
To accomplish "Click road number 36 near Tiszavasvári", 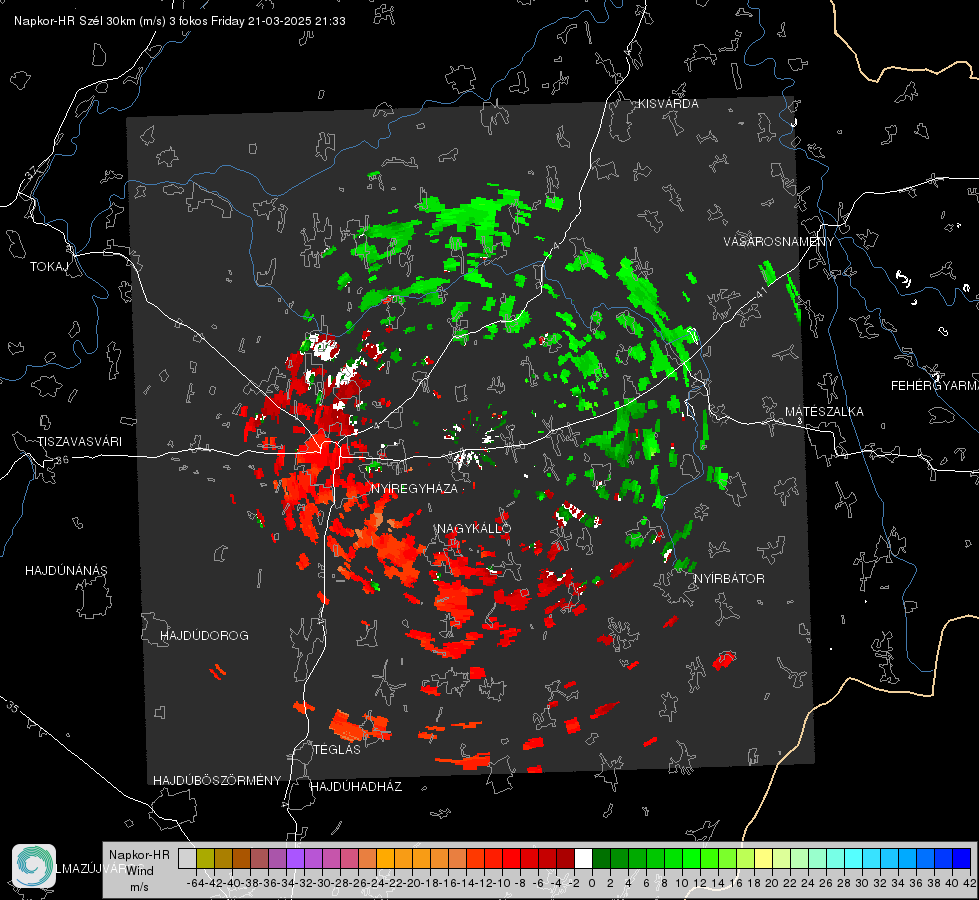I will 62,460.
